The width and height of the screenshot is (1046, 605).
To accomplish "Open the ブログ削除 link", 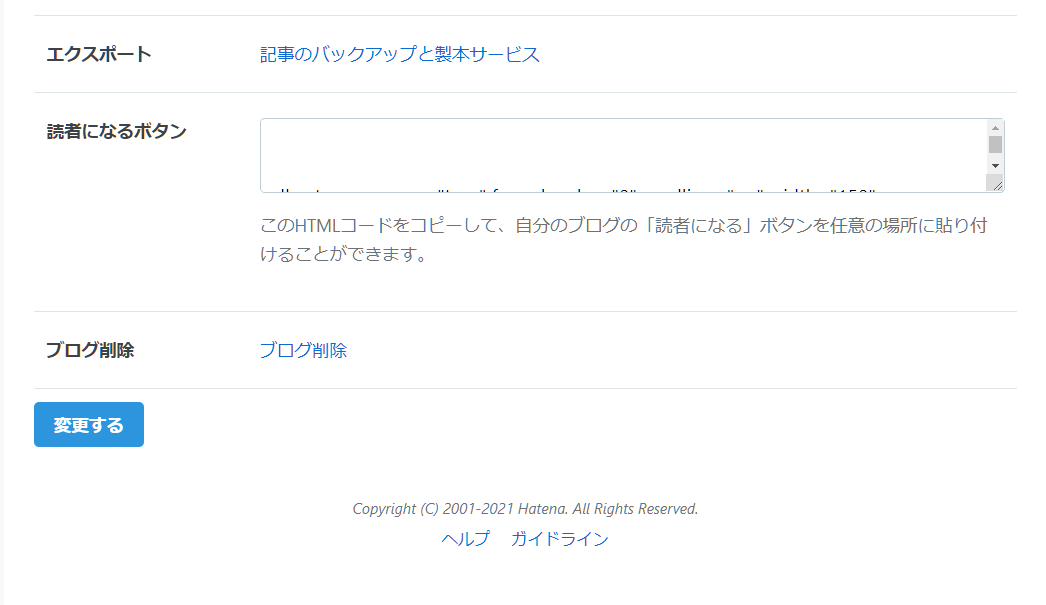I will [x=304, y=350].
